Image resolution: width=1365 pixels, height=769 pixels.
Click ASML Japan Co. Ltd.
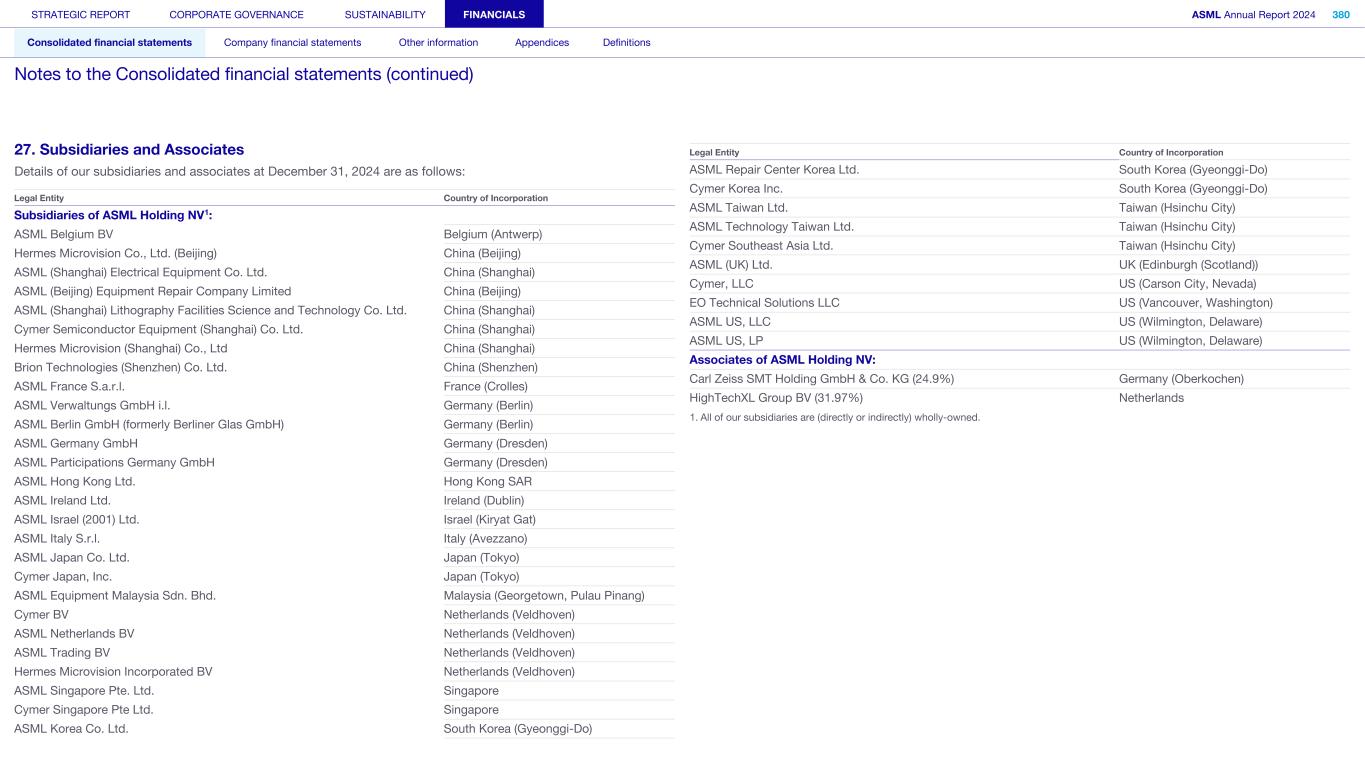[x=72, y=557]
